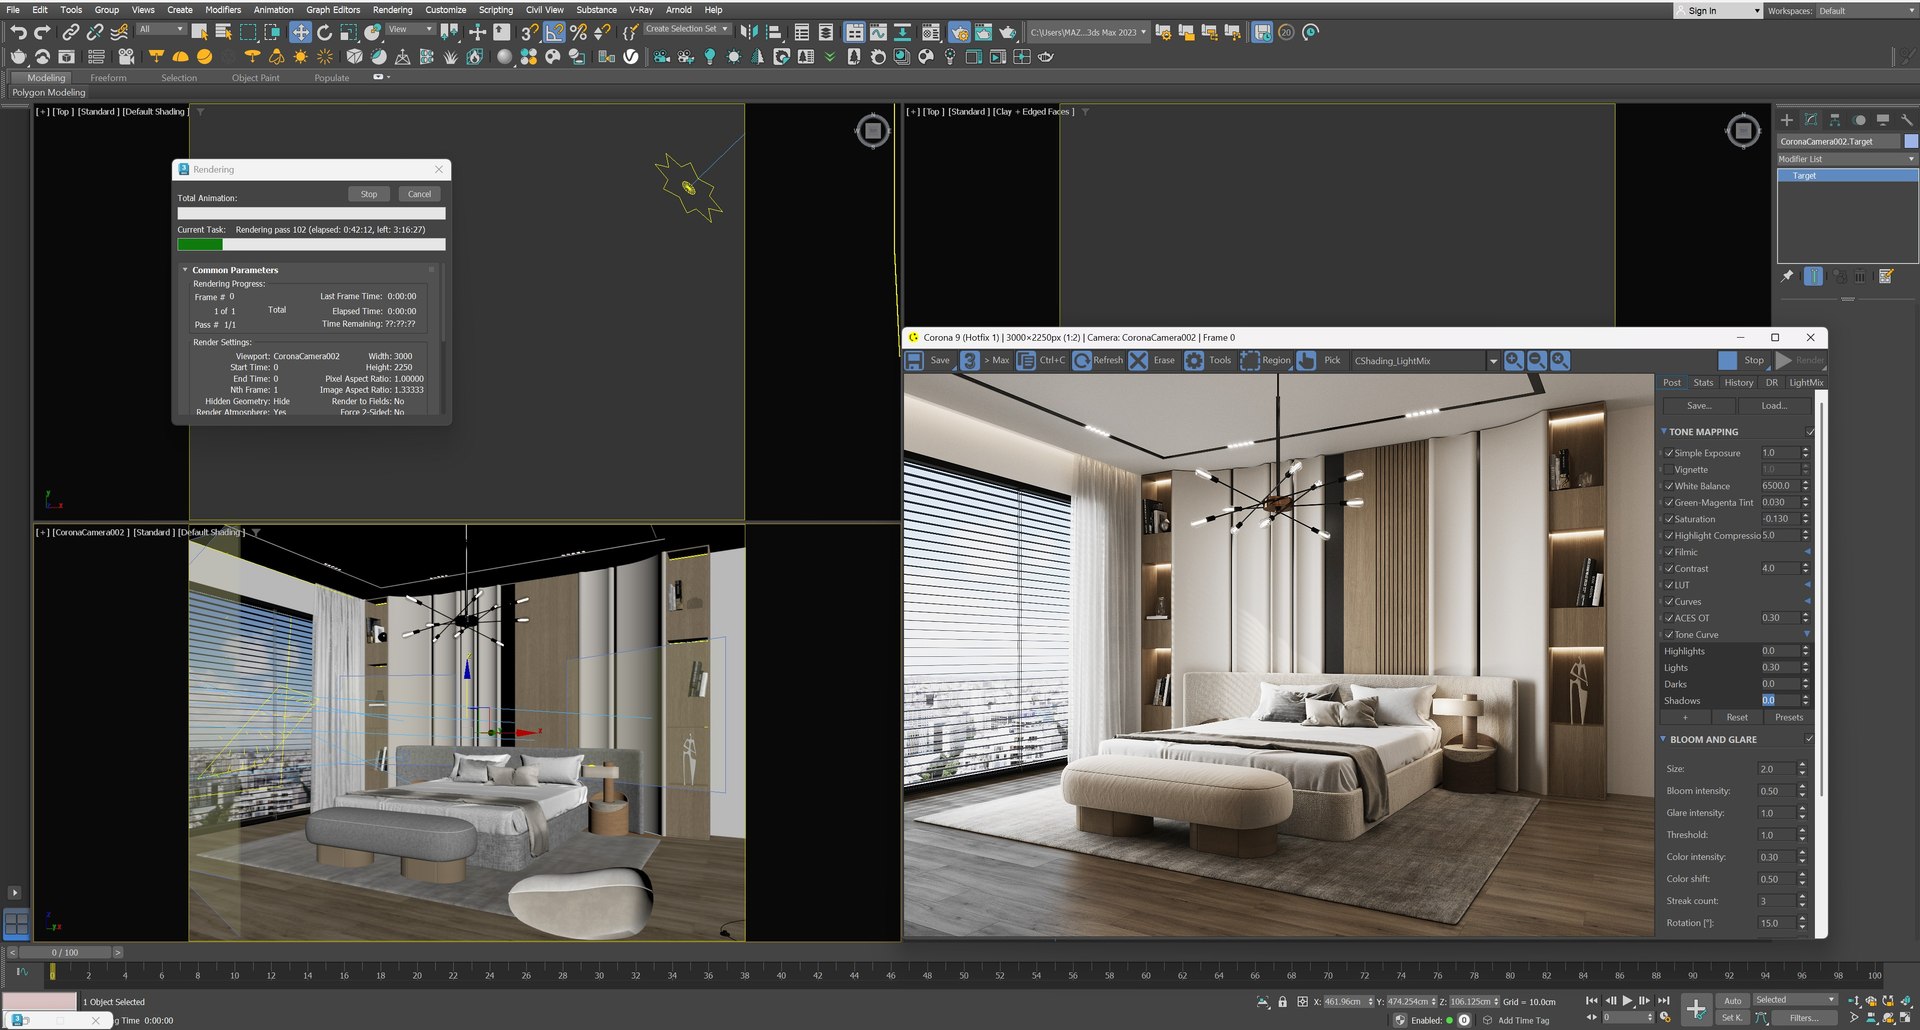1920x1030 pixels.
Task: Click the Load... button in Post panel
Action: [x=1774, y=406]
